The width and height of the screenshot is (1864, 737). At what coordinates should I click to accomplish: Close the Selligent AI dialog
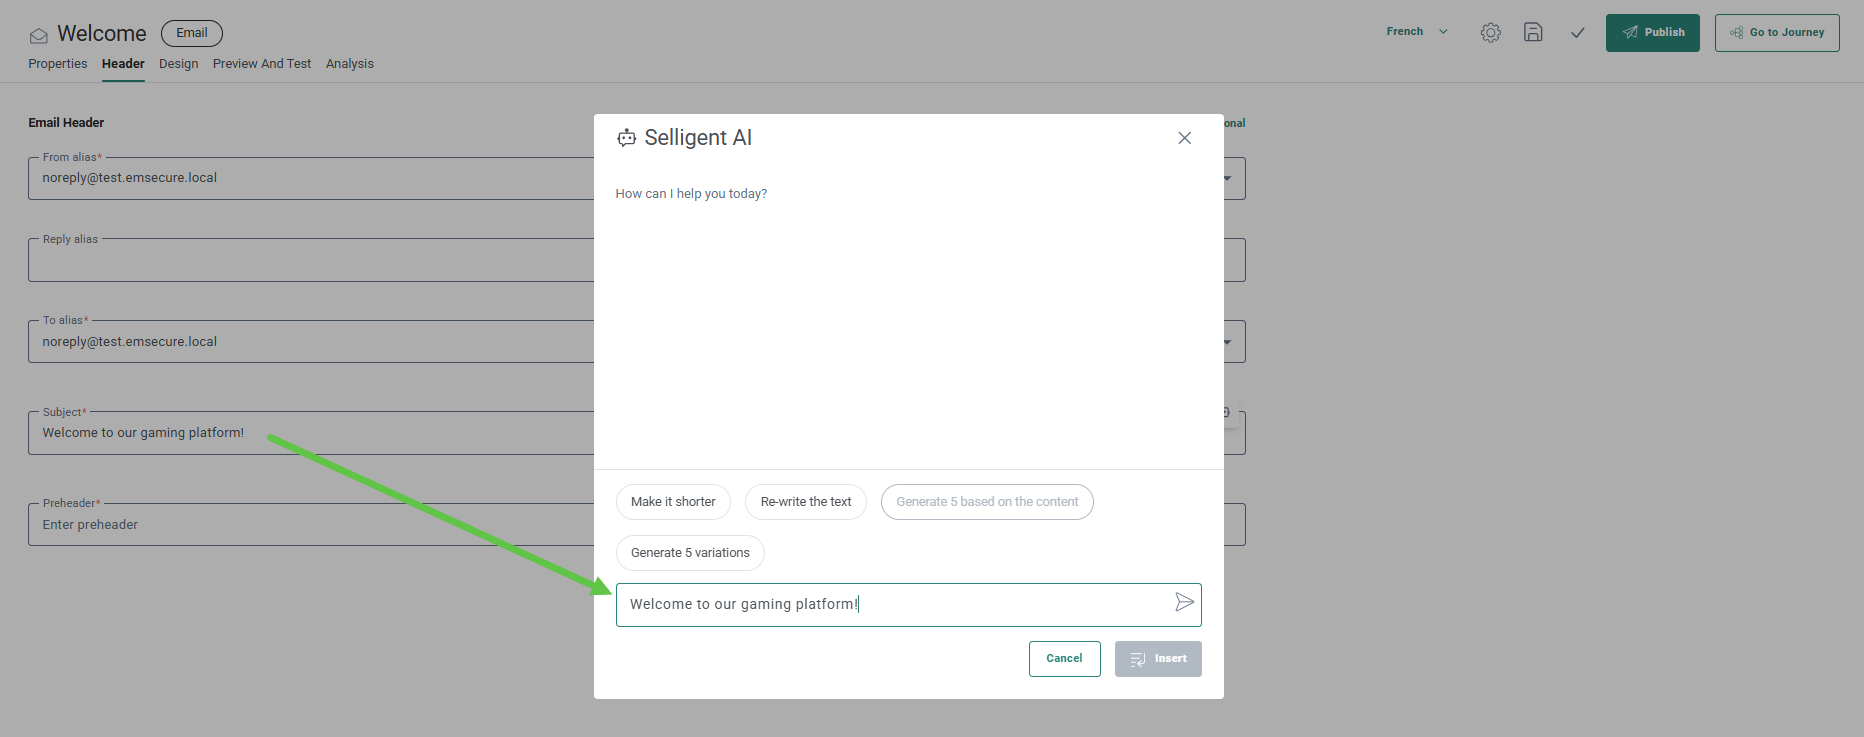pos(1184,138)
